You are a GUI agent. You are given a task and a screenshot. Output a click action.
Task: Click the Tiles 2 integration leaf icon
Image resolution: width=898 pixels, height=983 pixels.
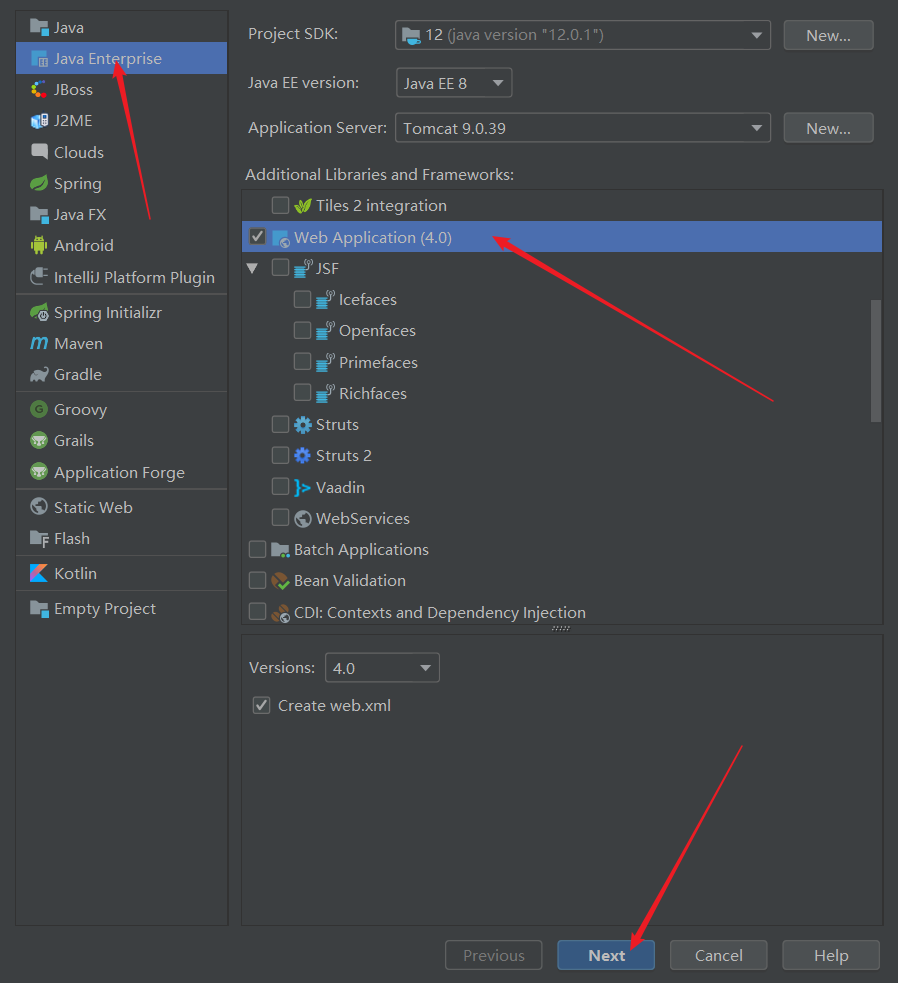click(x=303, y=206)
